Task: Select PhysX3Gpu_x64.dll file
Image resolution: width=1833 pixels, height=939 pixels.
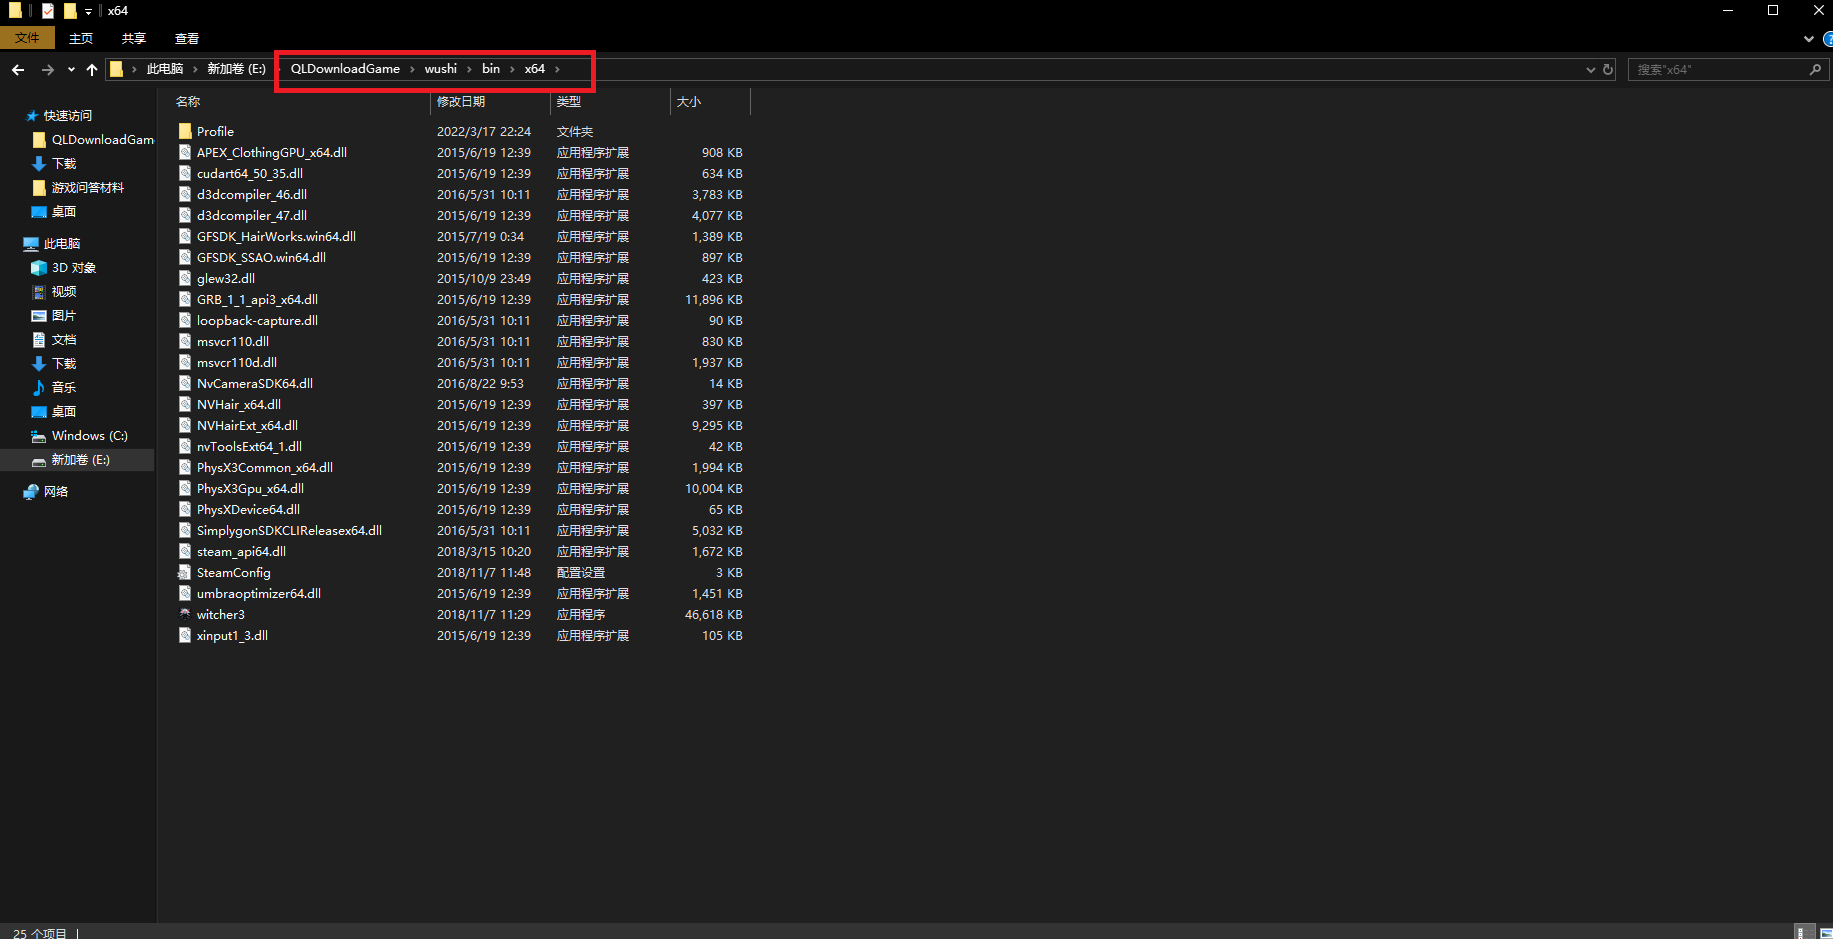Action: (250, 488)
